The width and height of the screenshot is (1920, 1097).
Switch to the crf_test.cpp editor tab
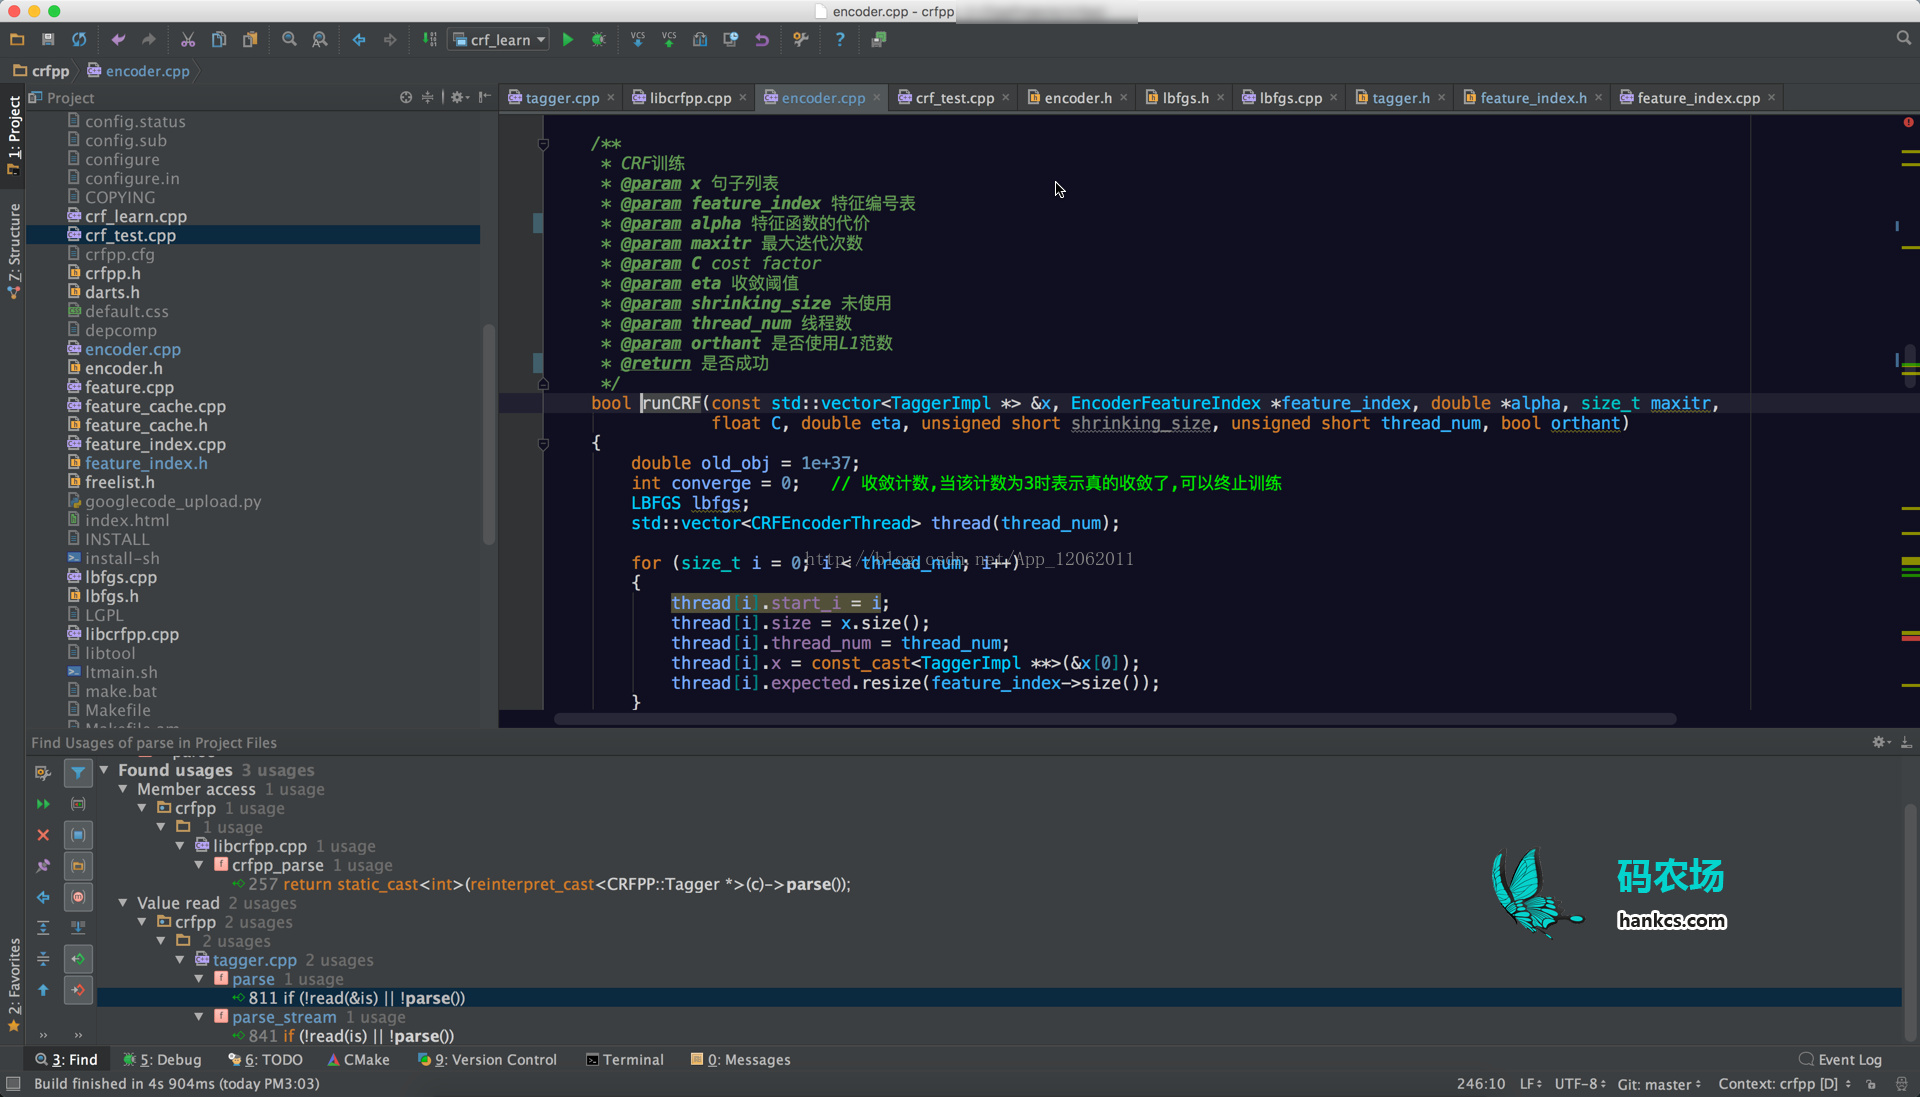click(x=954, y=98)
